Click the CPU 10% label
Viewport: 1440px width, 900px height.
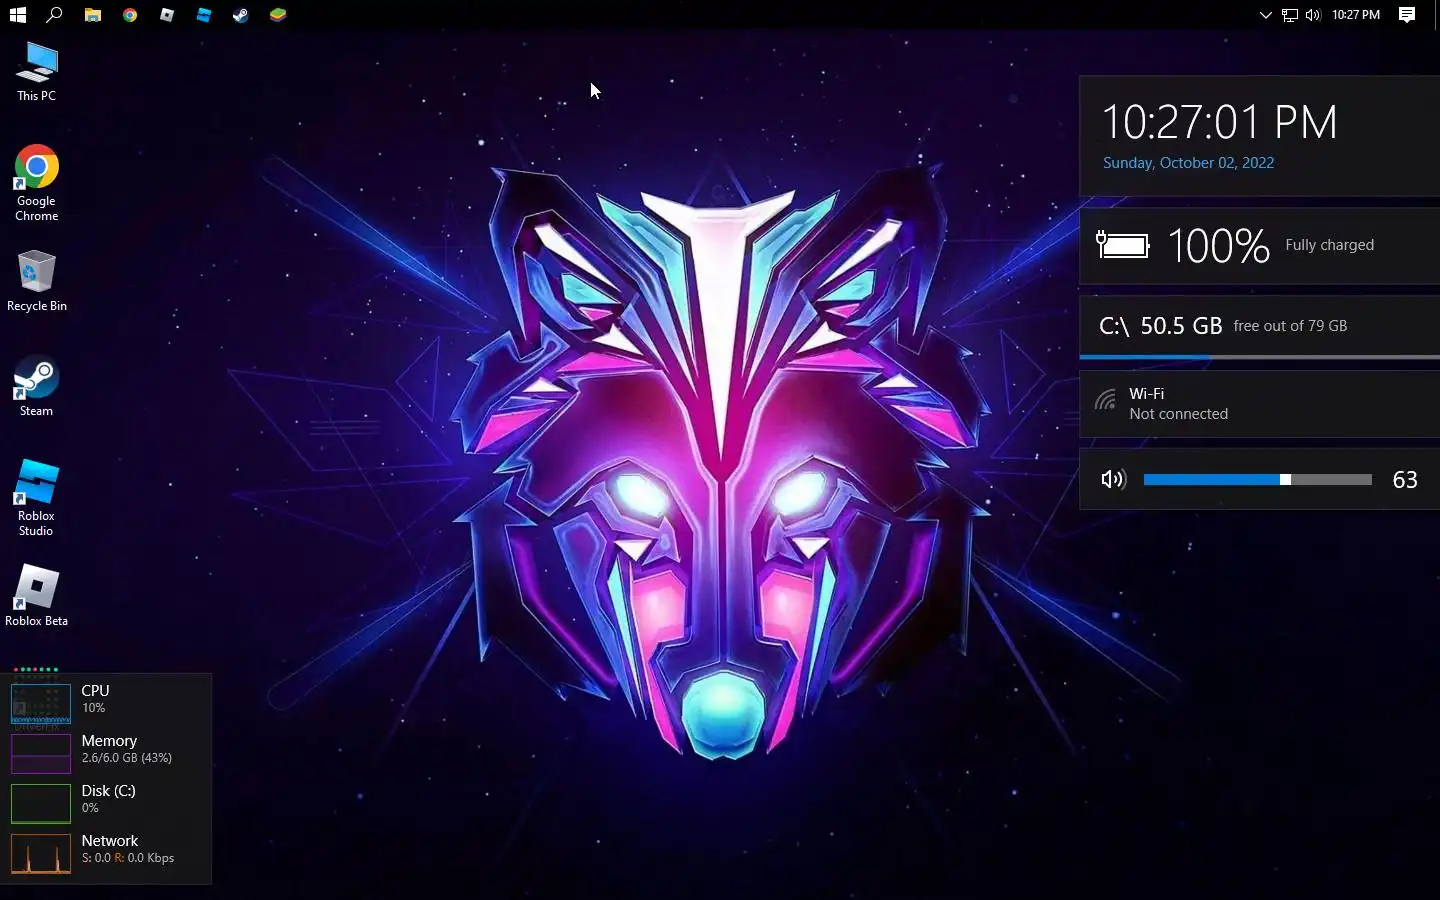(x=96, y=699)
